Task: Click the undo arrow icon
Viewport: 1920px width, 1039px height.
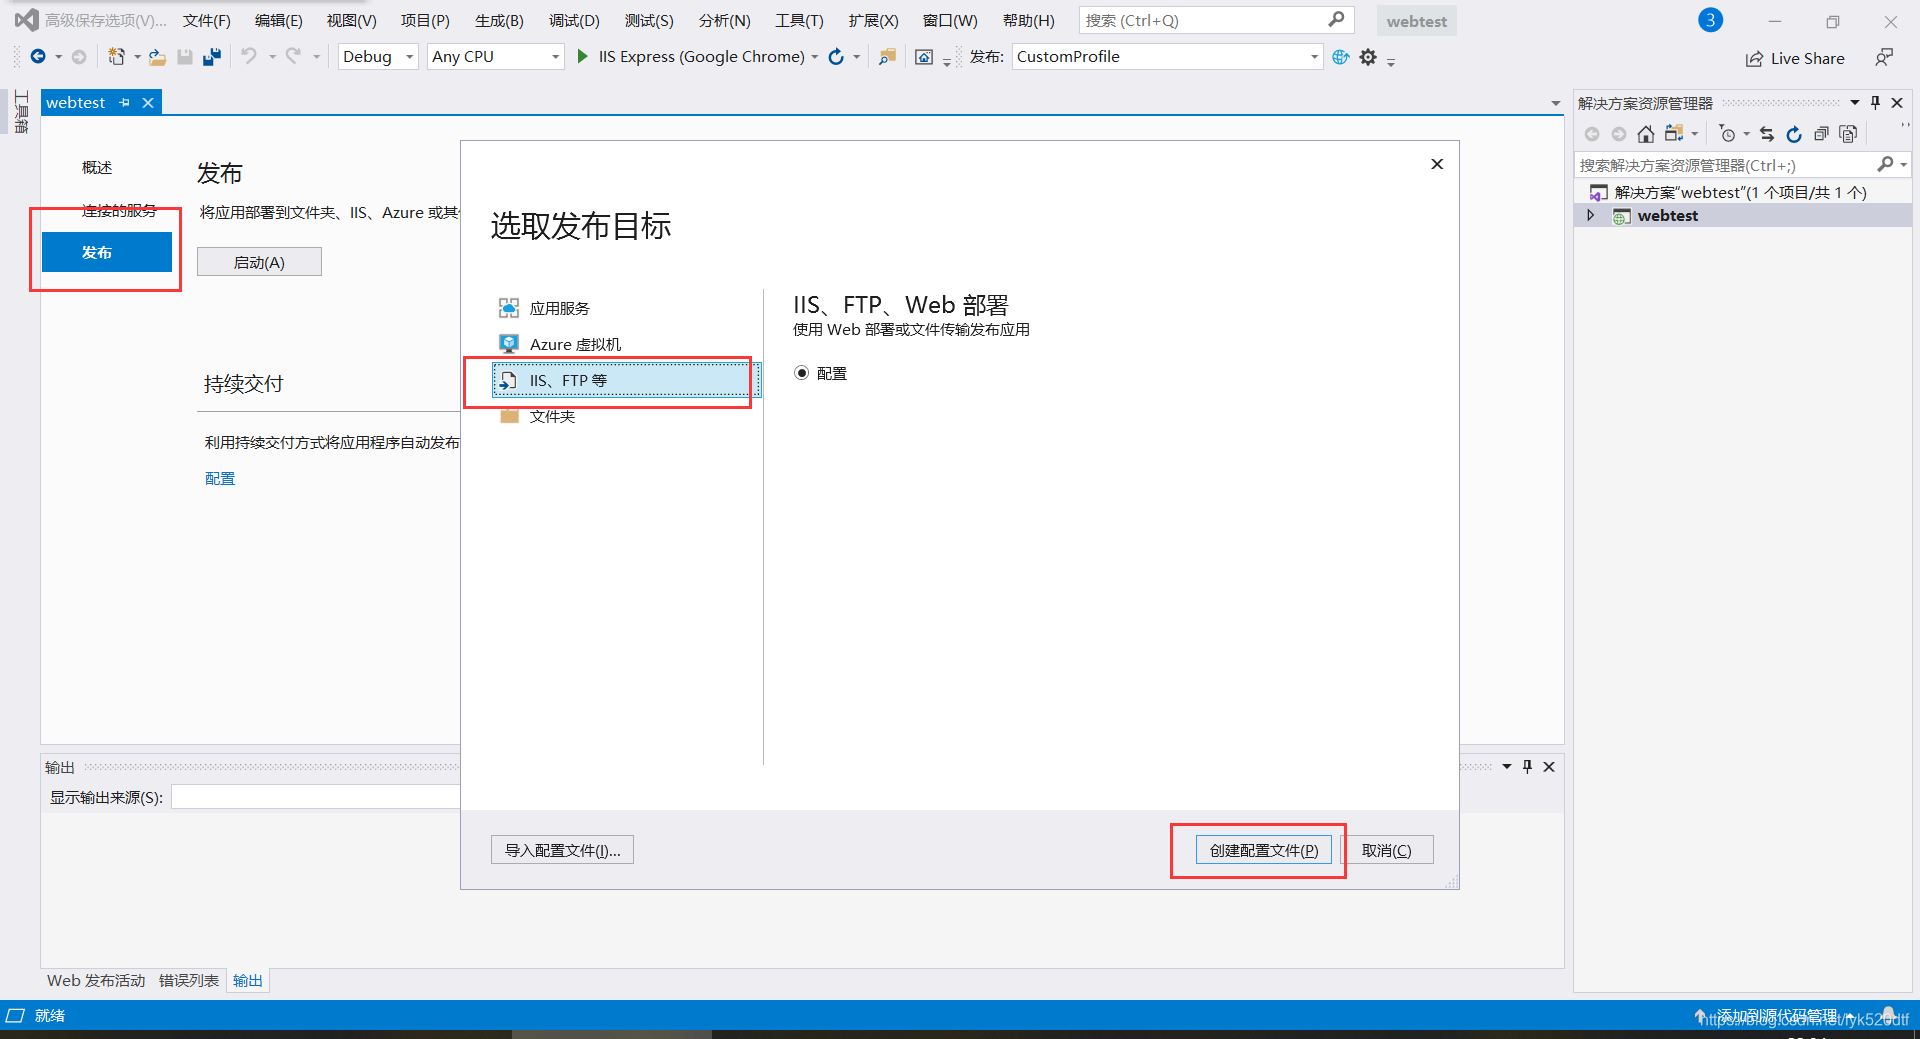Action: coord(249,57)
